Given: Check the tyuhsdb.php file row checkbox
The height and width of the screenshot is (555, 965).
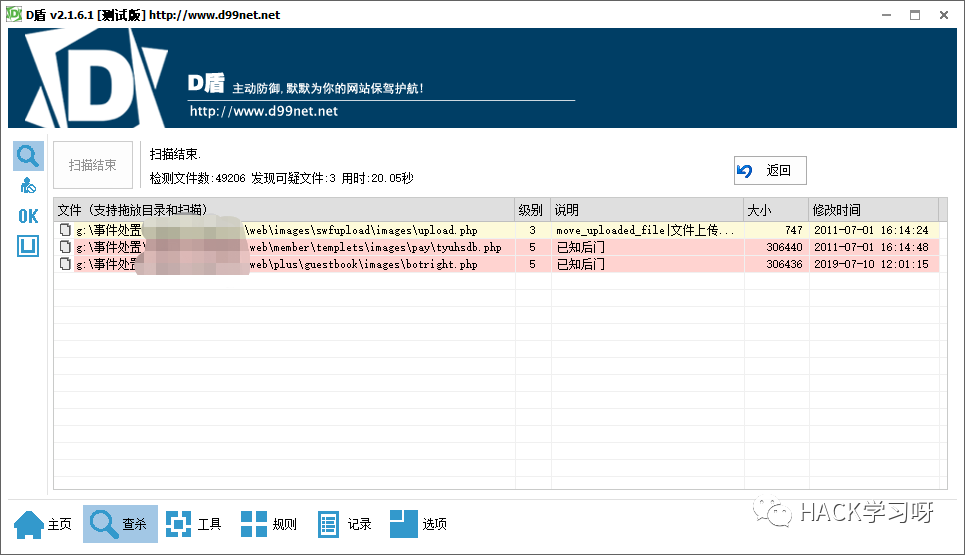Looking at the screenshot, I should click(x=65, y=247).
